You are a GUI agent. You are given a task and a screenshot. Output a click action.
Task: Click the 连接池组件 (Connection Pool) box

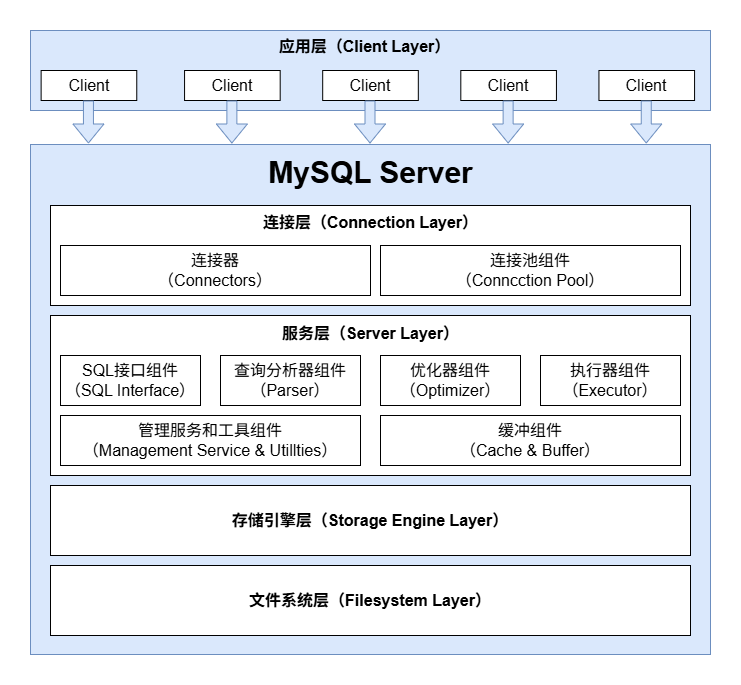pyautogui.click(x=530, y=270)
